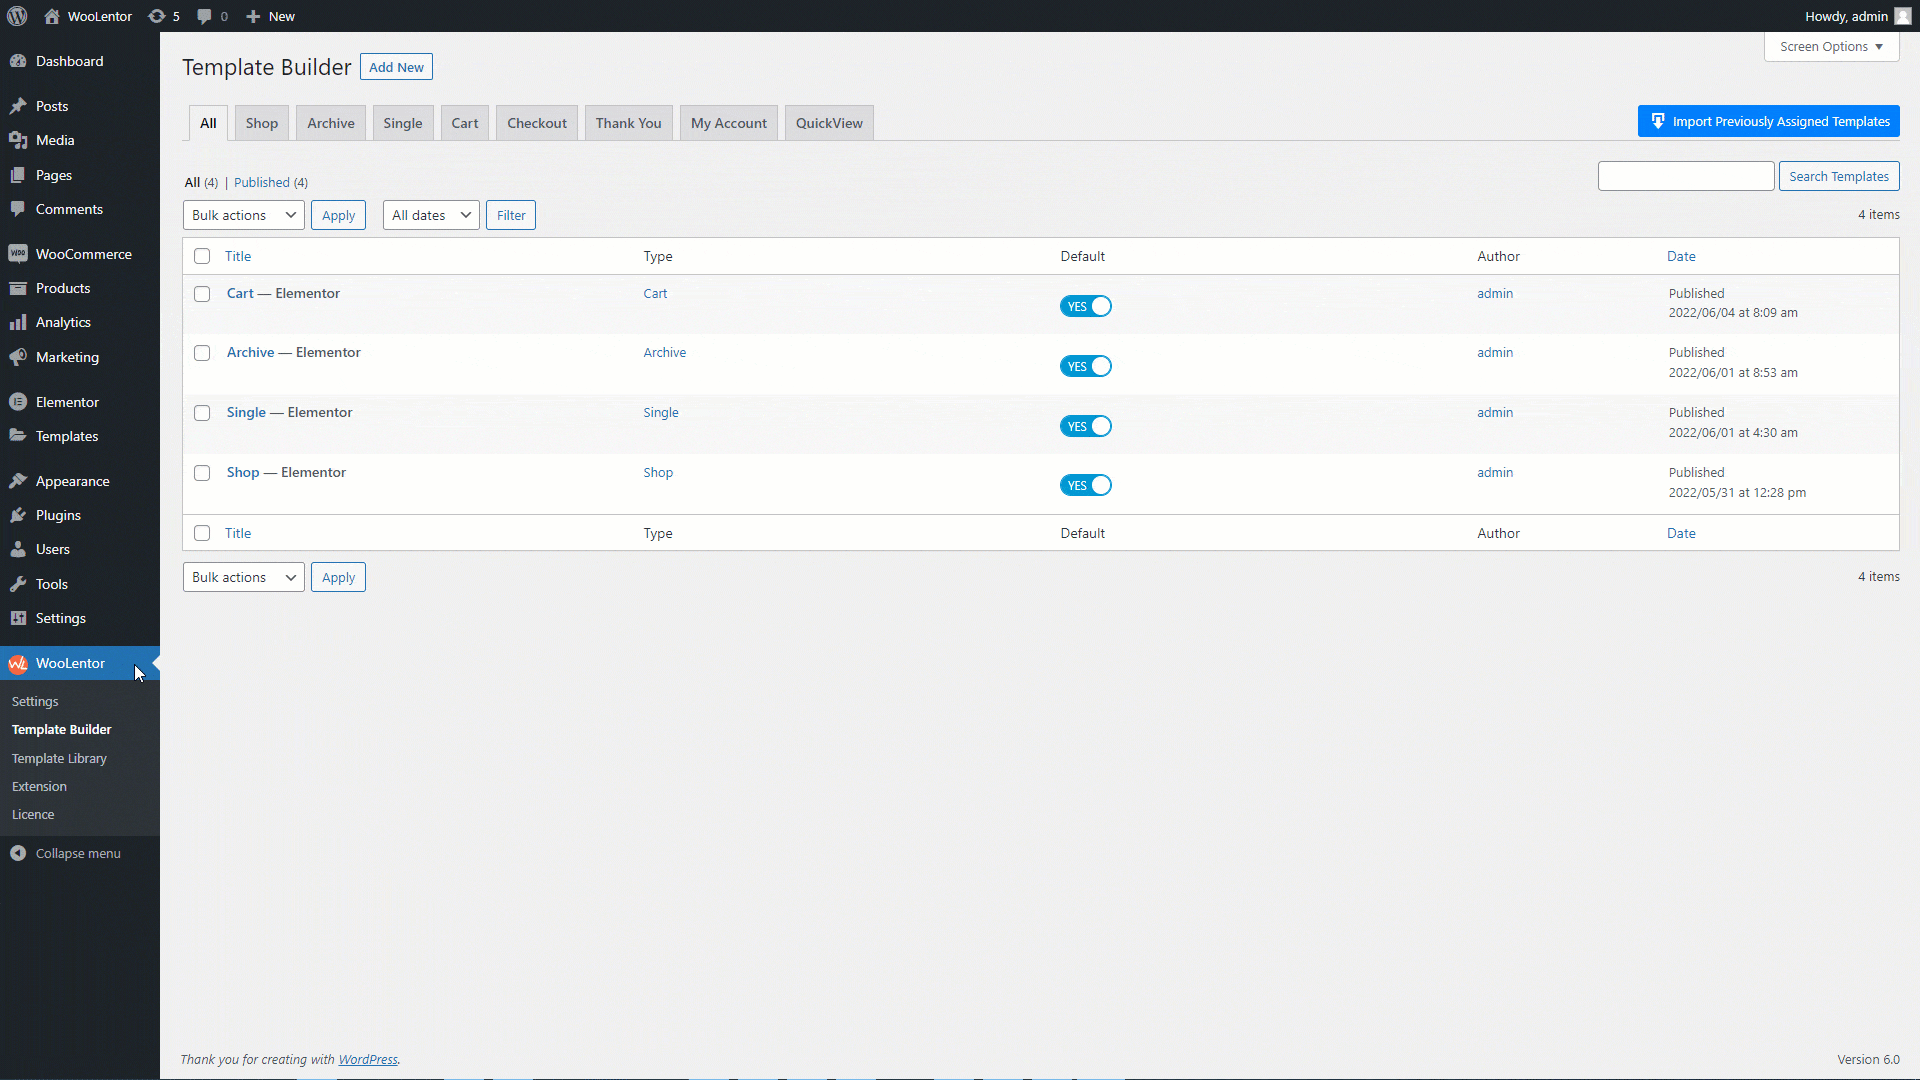Open the Licence submenu item

tap(33, 814)
